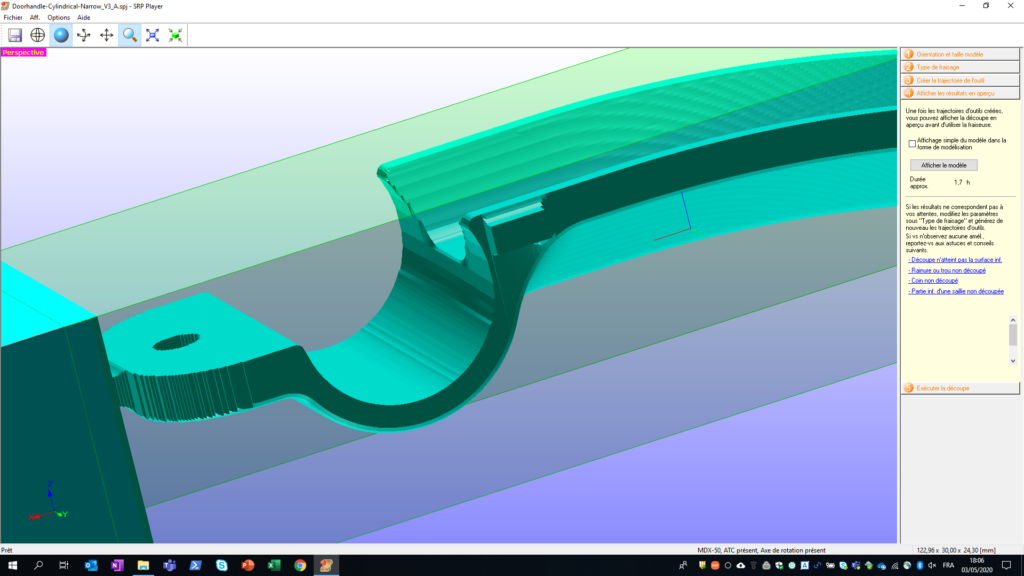
Task: Open OneNote from the taskbar
Action: [x=117, y=566]
